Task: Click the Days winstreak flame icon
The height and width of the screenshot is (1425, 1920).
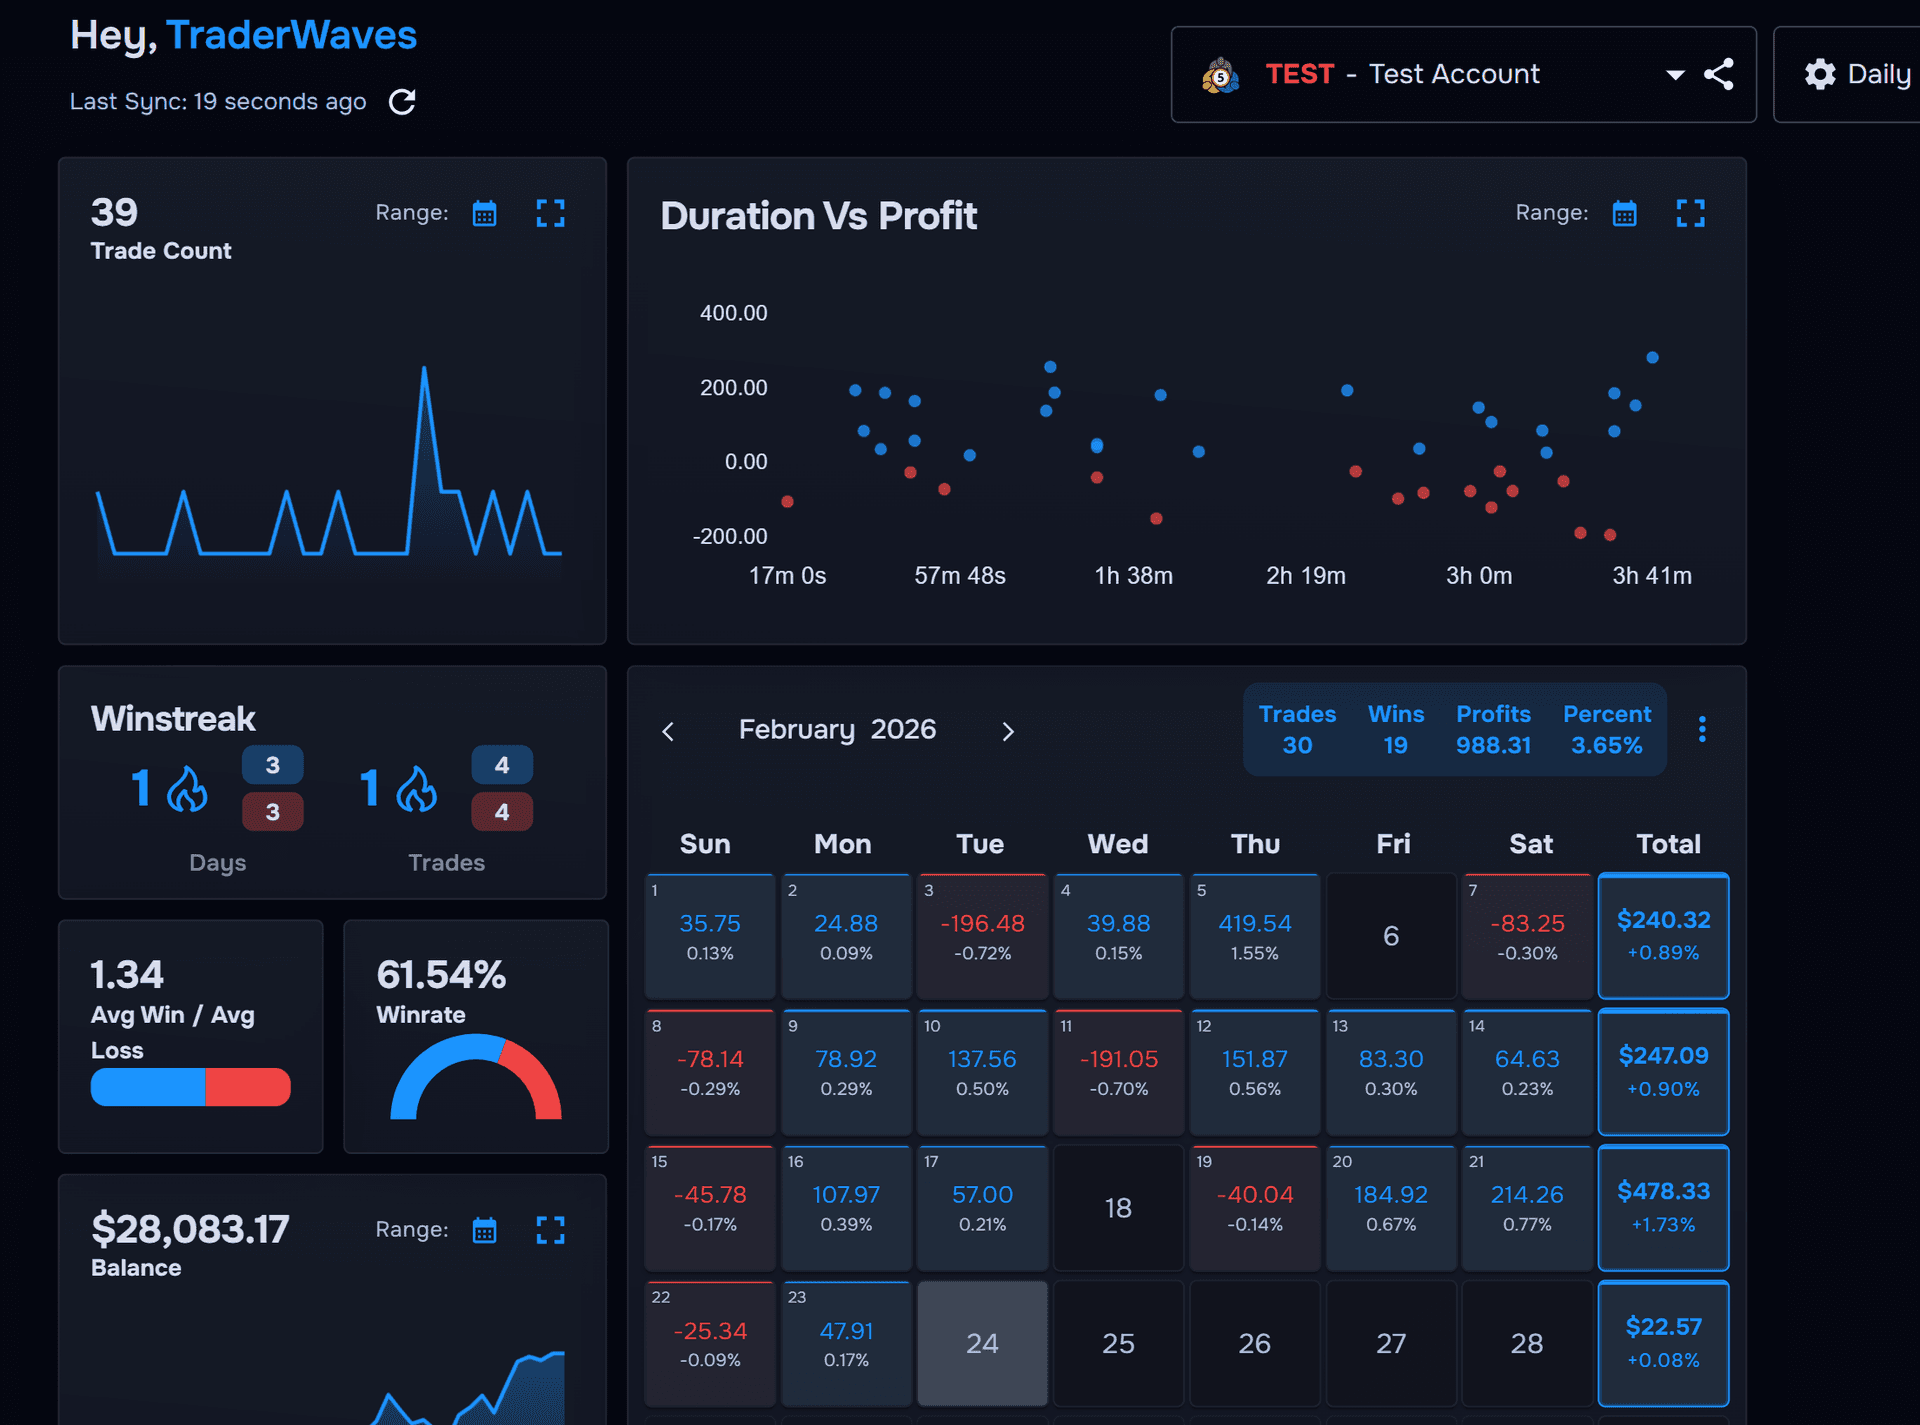Action: (187, 789)
